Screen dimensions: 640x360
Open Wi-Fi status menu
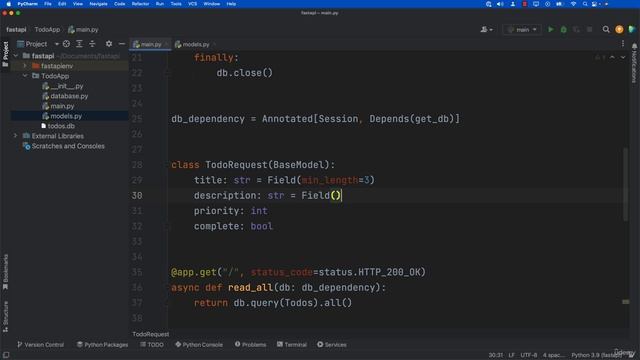coord(573,4)
